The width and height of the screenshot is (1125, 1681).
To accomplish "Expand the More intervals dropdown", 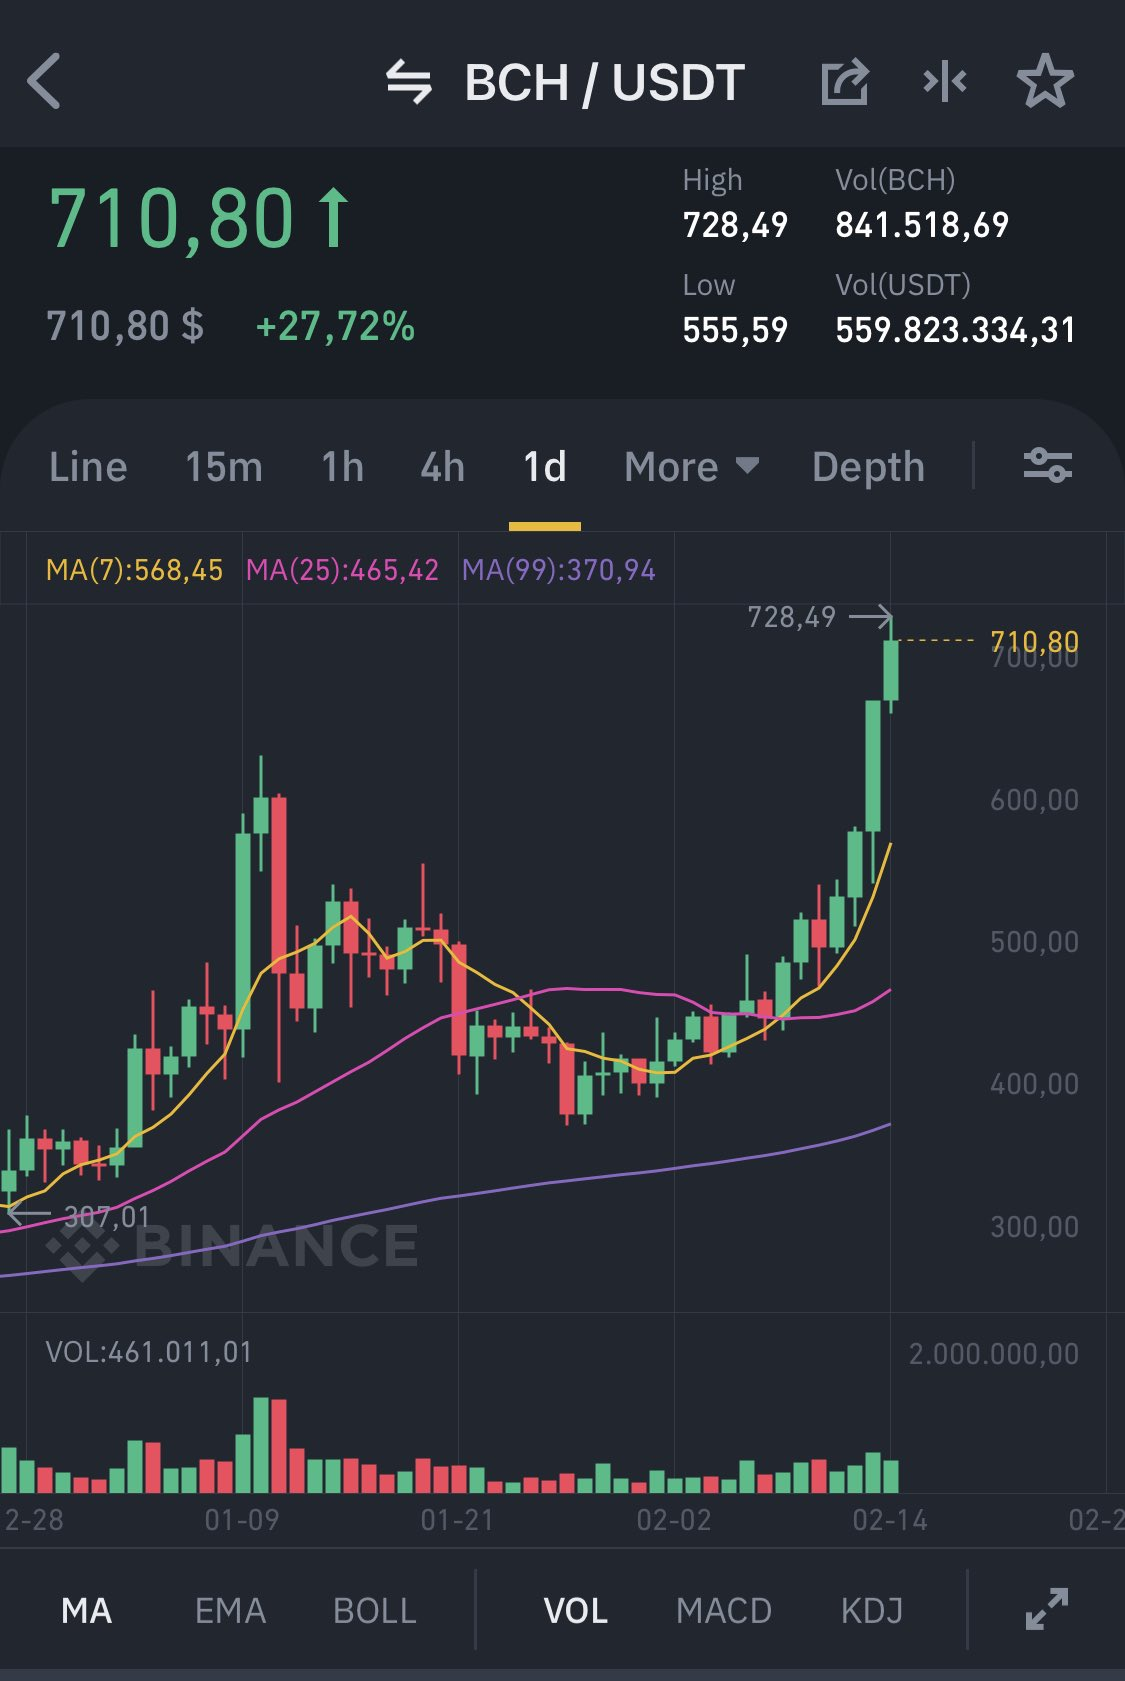I will [x=692, y=467].
